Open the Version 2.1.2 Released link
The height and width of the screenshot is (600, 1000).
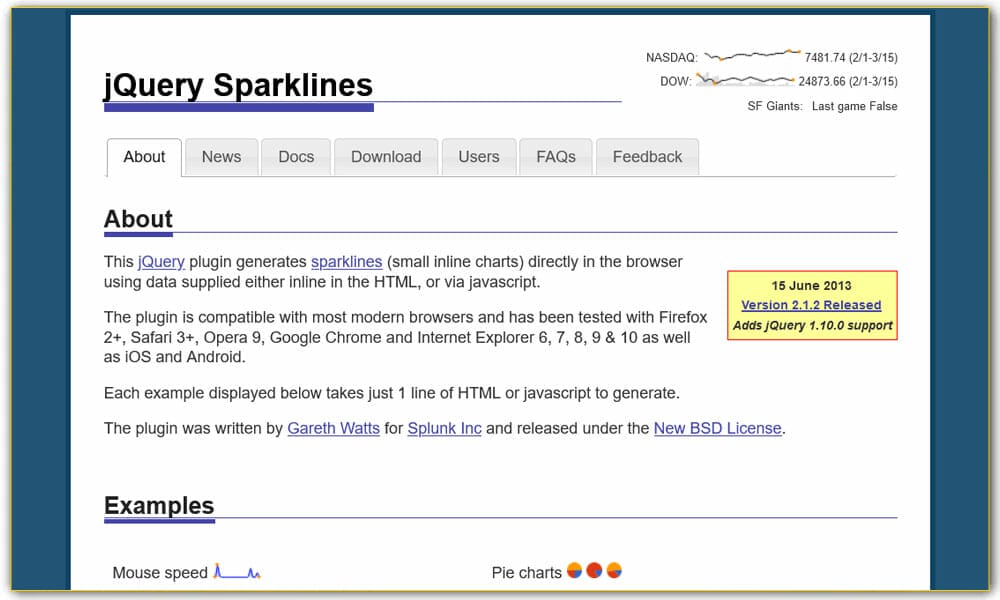[x=812, y=305]
